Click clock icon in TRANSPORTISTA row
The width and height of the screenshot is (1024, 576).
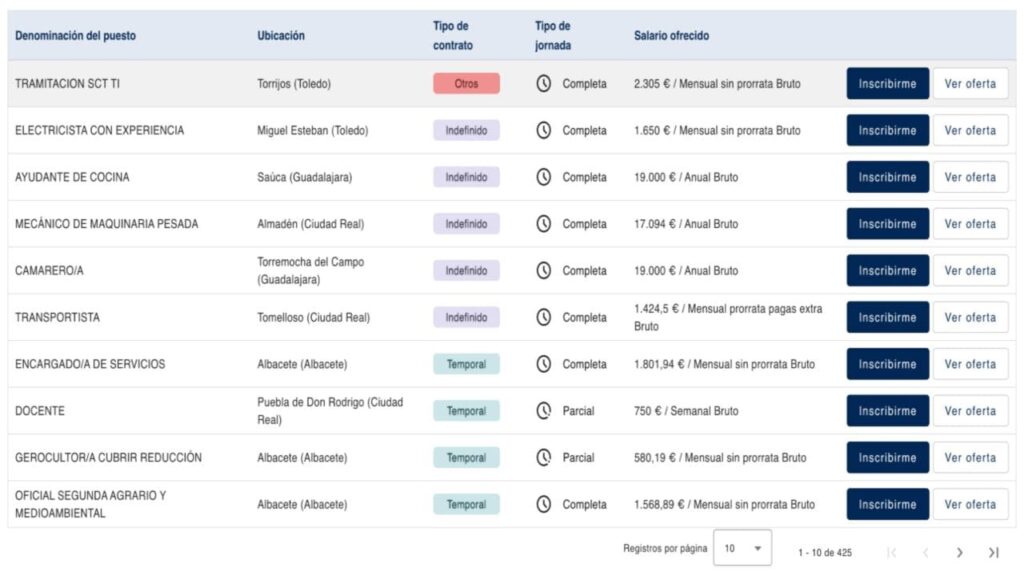point(543,317)
